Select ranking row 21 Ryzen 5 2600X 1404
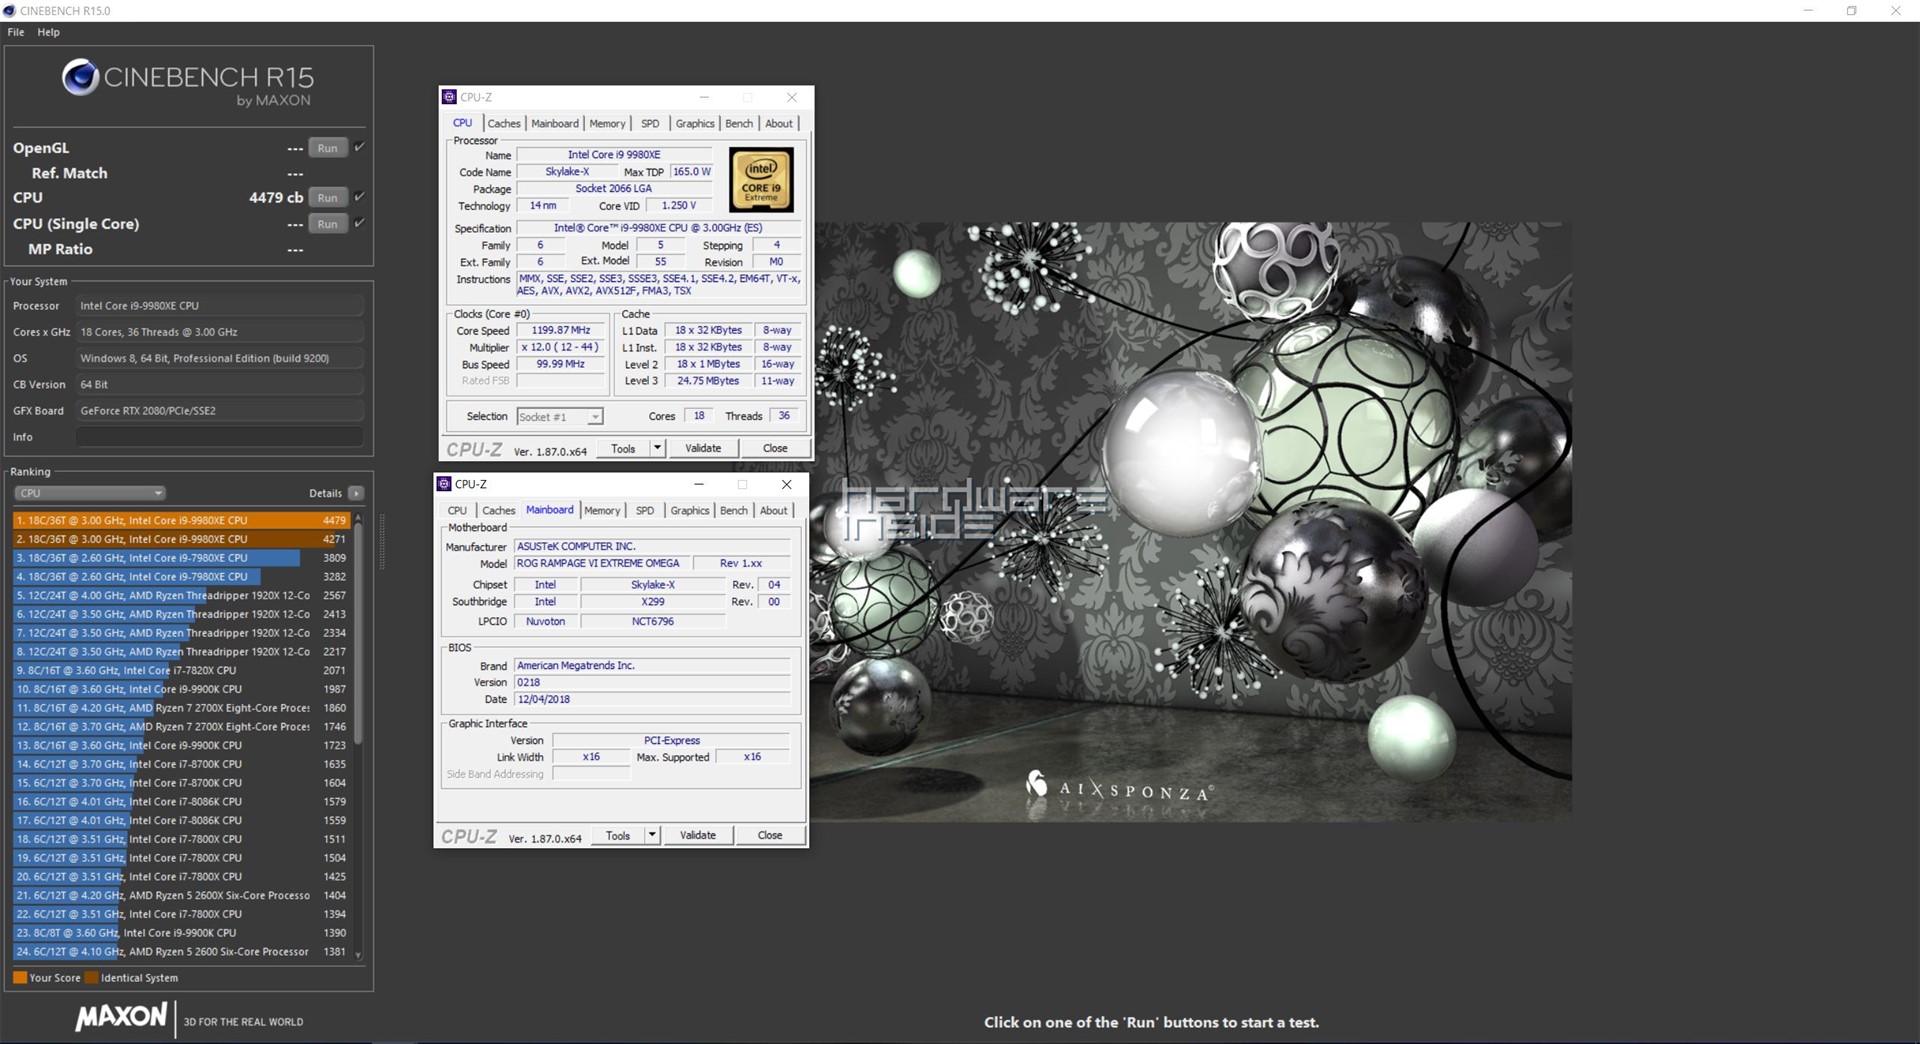1920x1044 pixels. tap(181, 895)
